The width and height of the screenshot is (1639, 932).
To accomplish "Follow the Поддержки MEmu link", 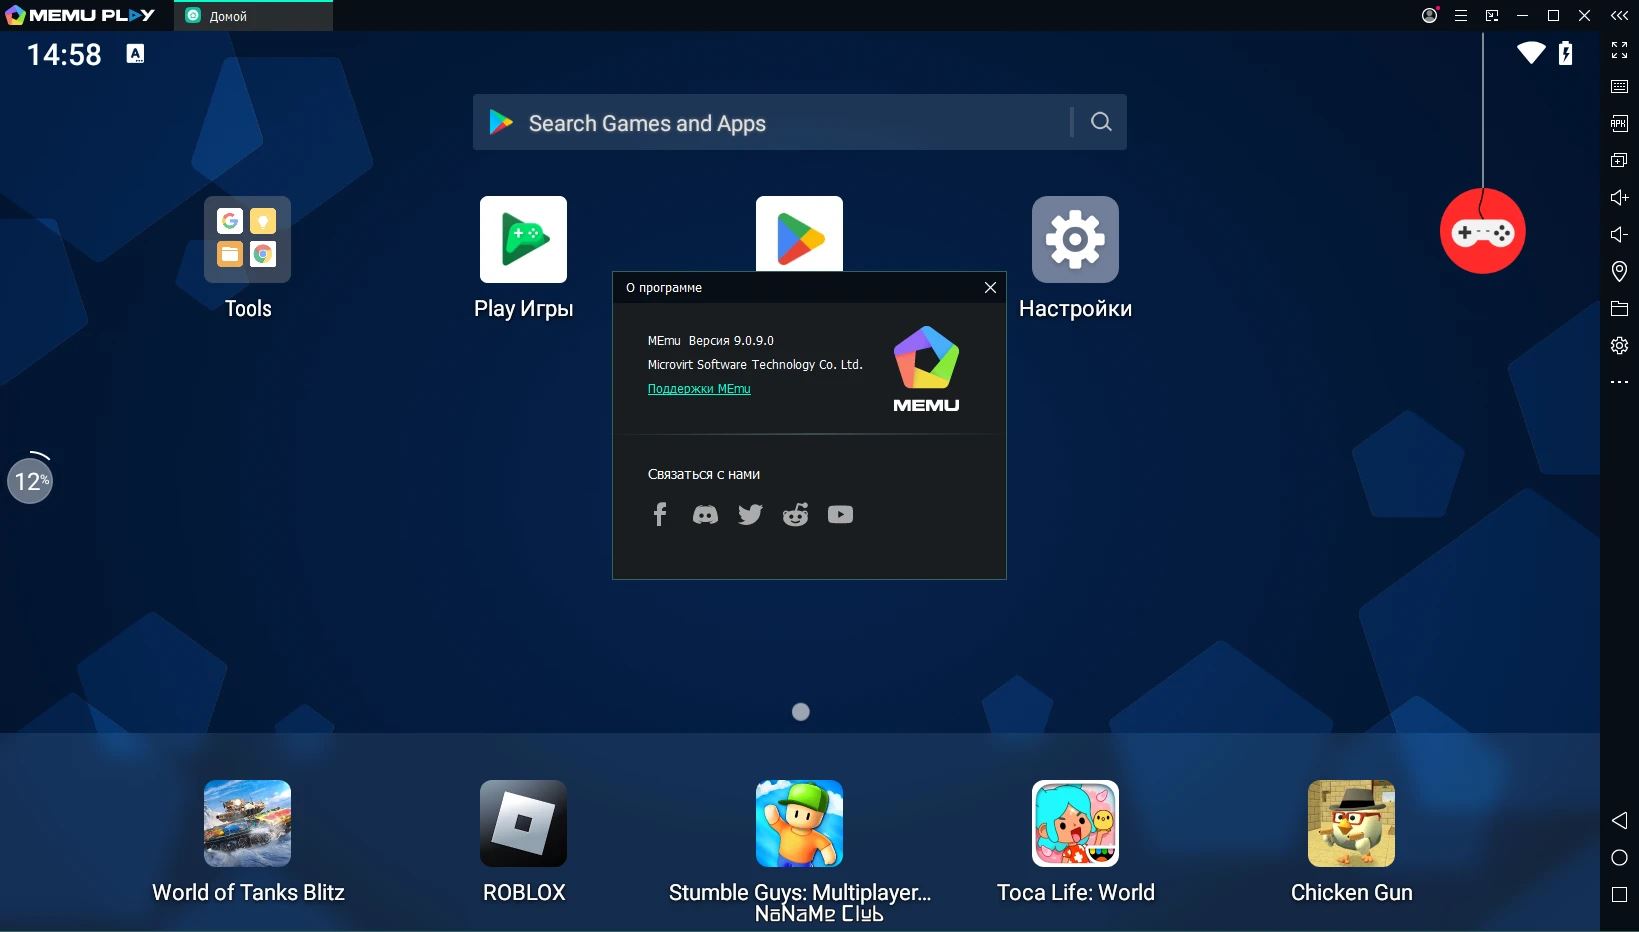I will pos(699,389).
